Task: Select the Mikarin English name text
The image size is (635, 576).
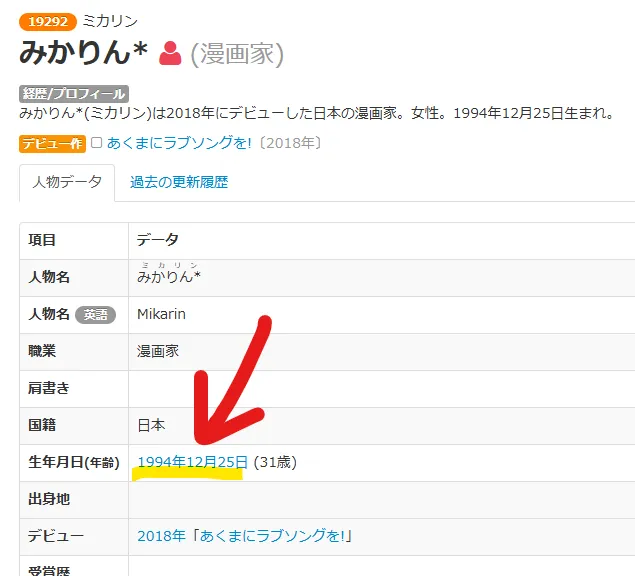Action: pos(161,314)
